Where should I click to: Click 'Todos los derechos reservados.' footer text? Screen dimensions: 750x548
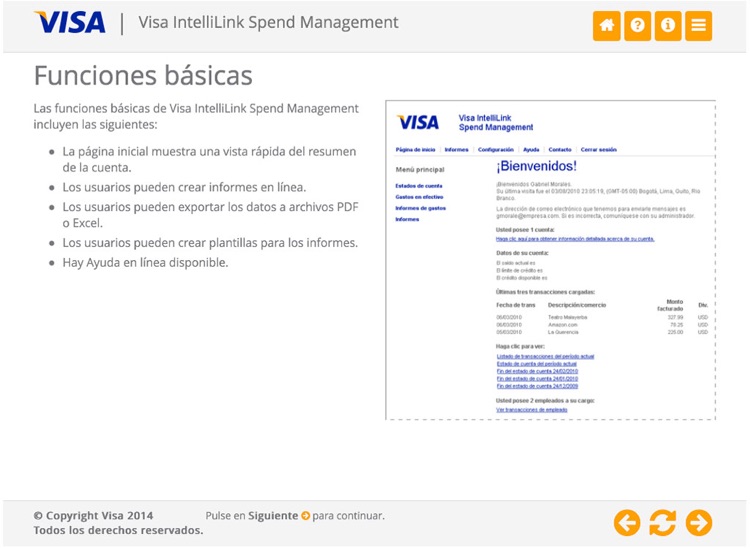118,530
